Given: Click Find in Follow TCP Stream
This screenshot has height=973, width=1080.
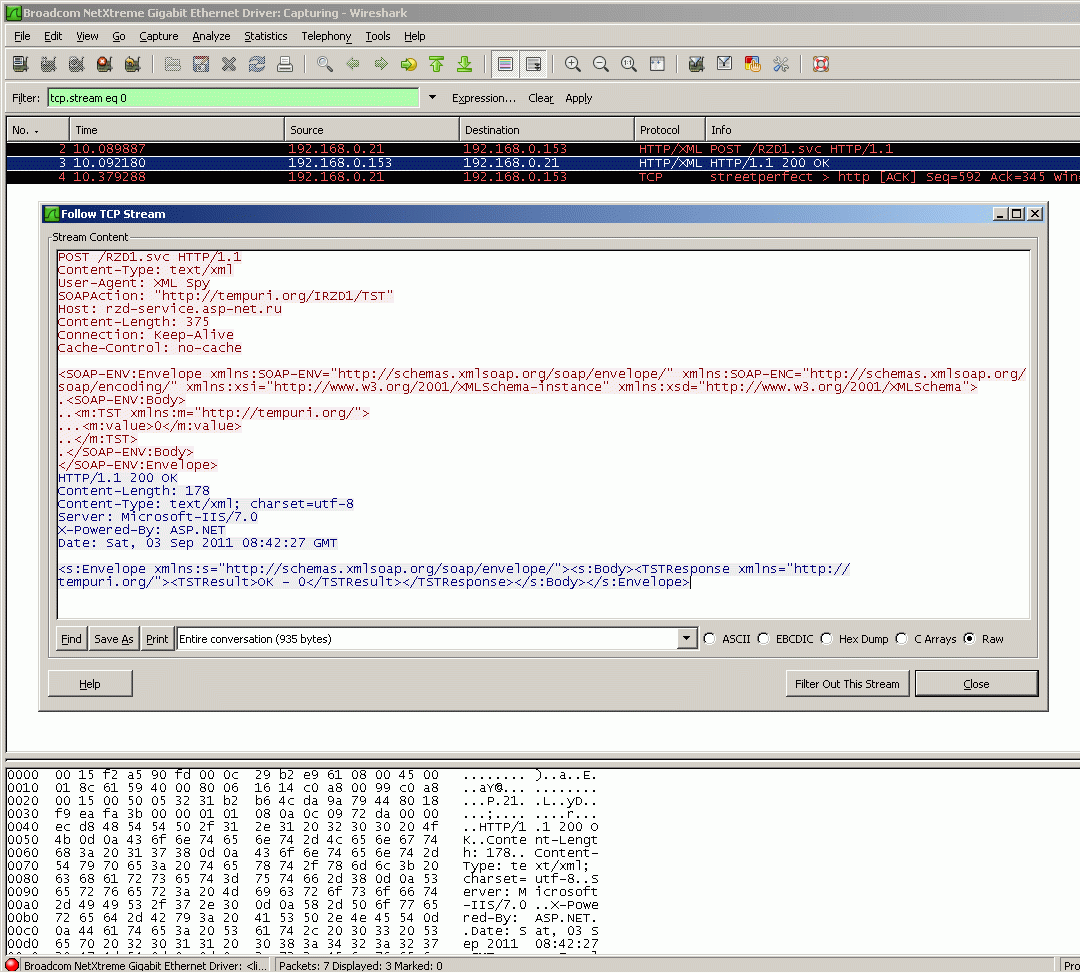Looking at the screenshot, I should [x=71, y=639].
